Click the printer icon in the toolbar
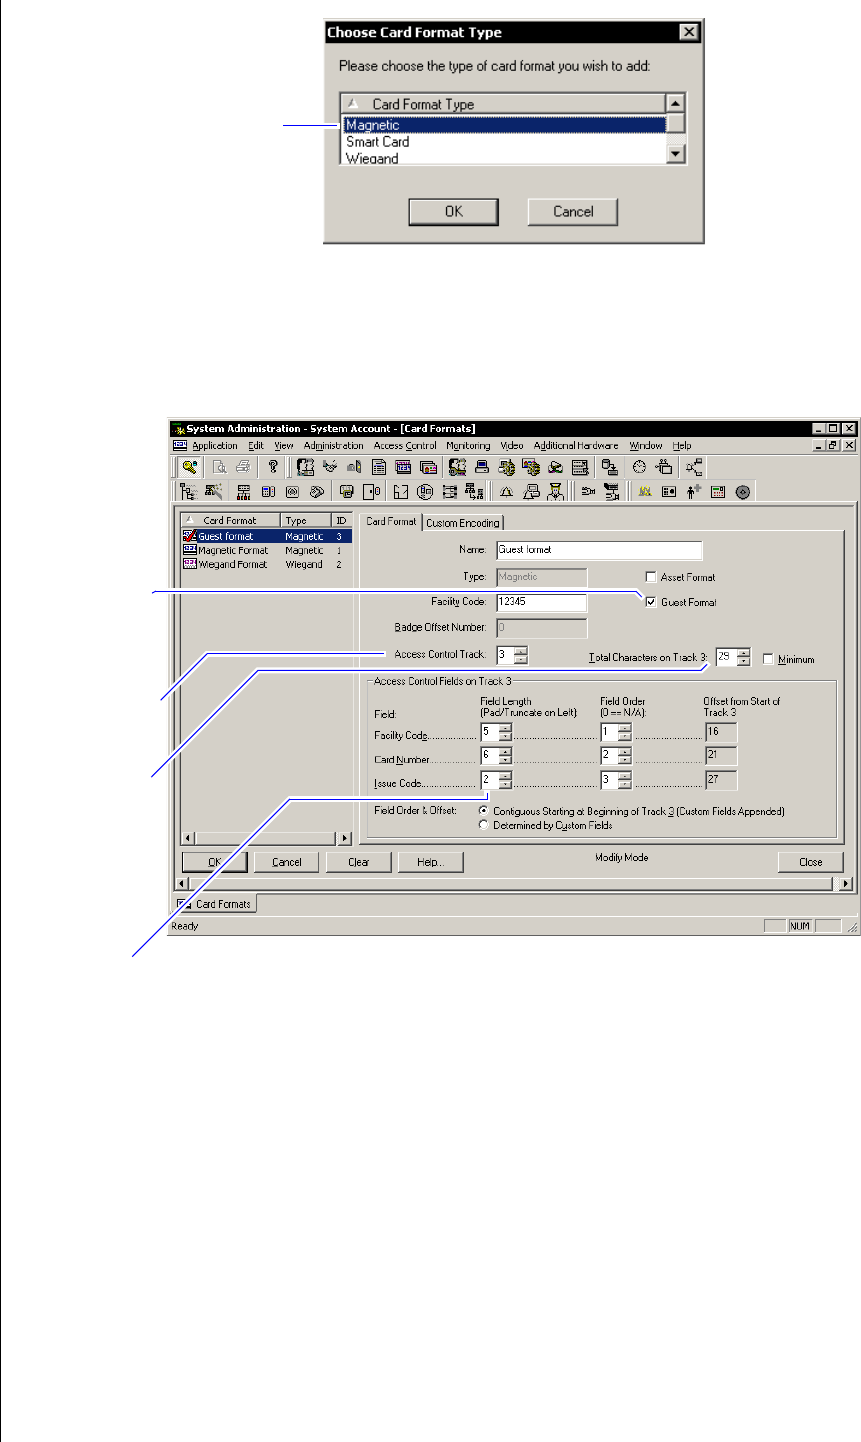Viewport: 861px width, 1442px height. click(242, 466)
